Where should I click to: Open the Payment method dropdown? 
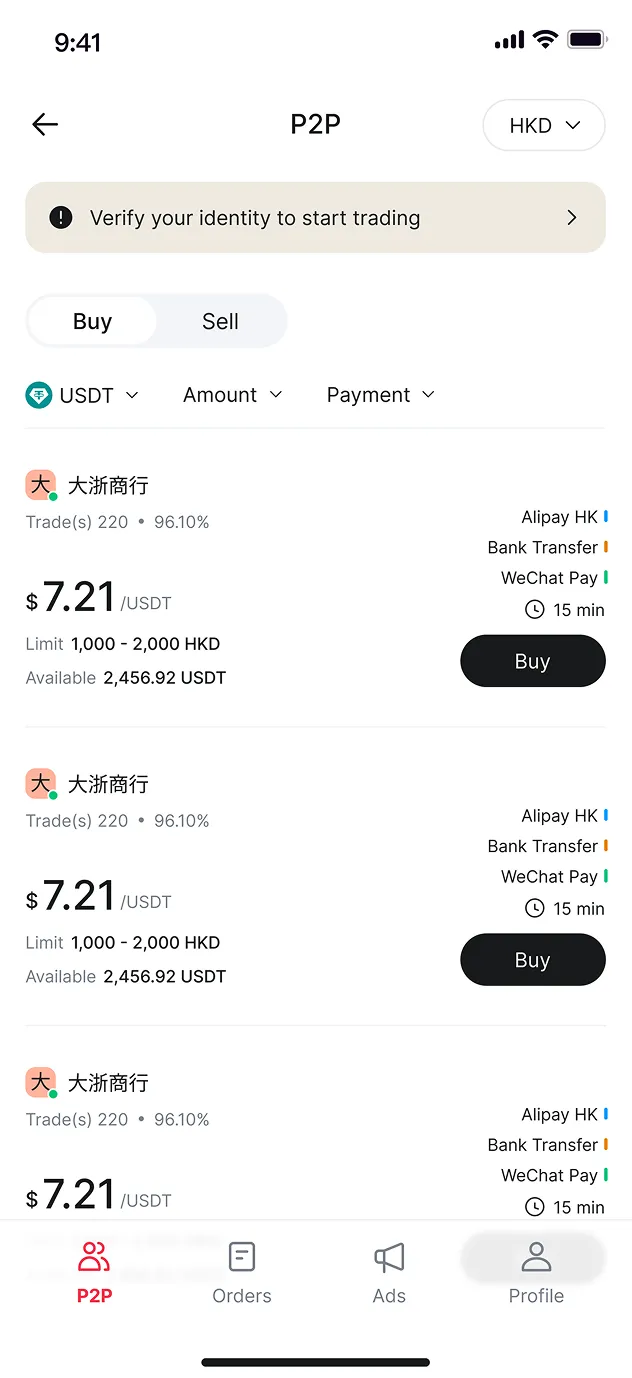point(380,395)
